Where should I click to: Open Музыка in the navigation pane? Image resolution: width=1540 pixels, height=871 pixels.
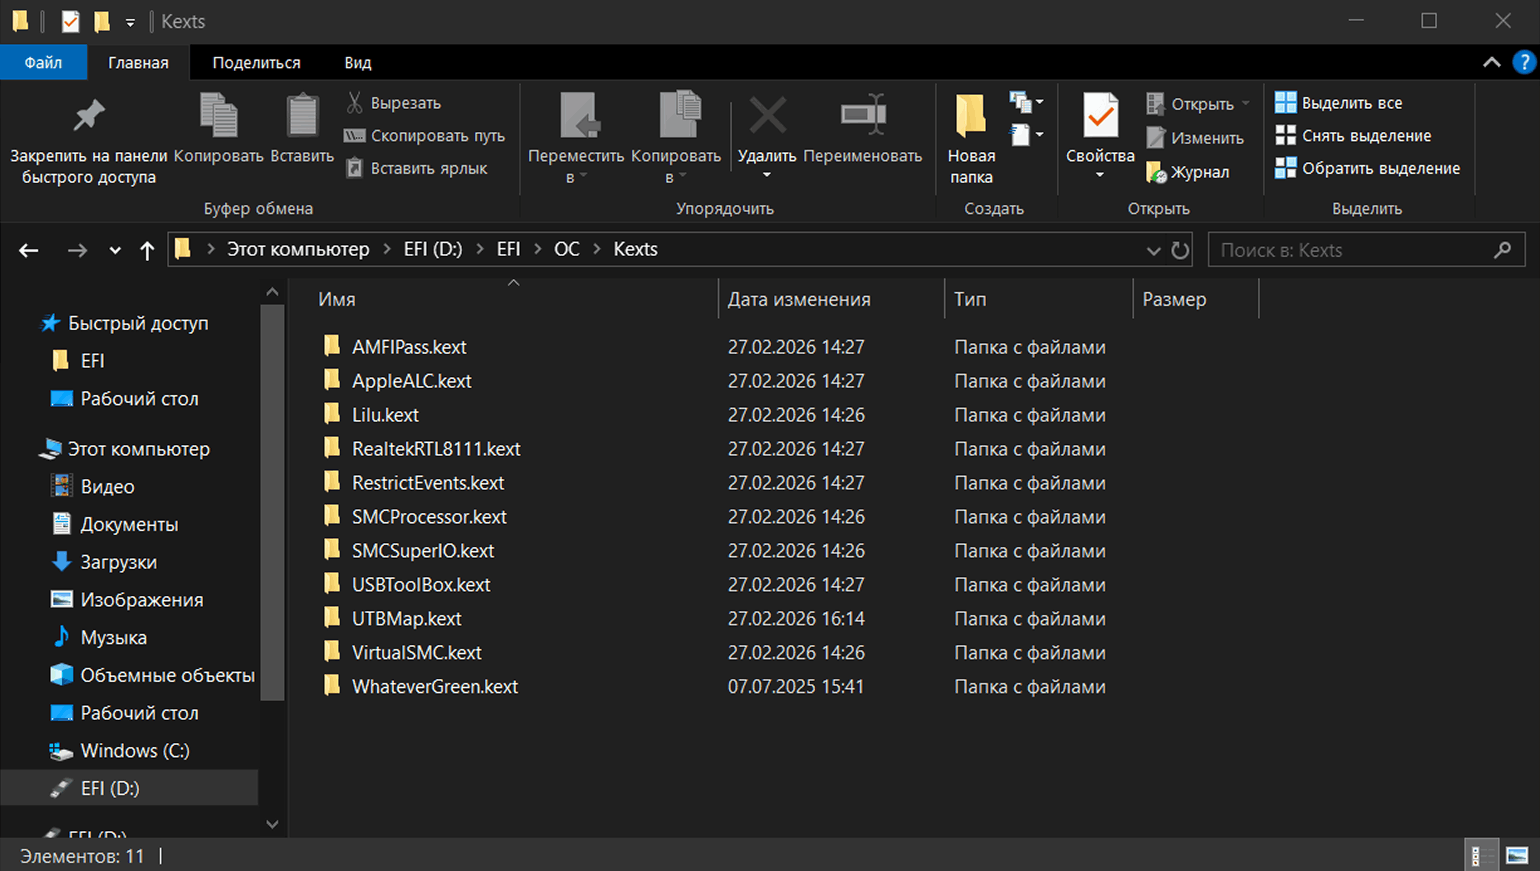113,638
